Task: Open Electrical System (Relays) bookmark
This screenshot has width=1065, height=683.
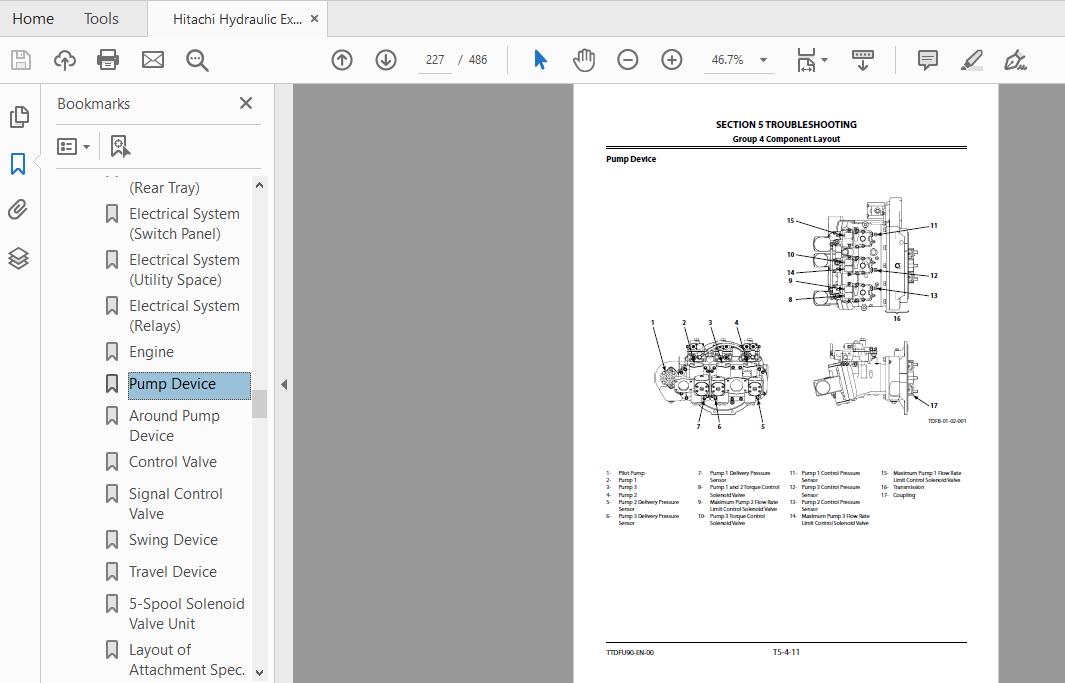Action: pyautogui.click(x=184, y=316)
